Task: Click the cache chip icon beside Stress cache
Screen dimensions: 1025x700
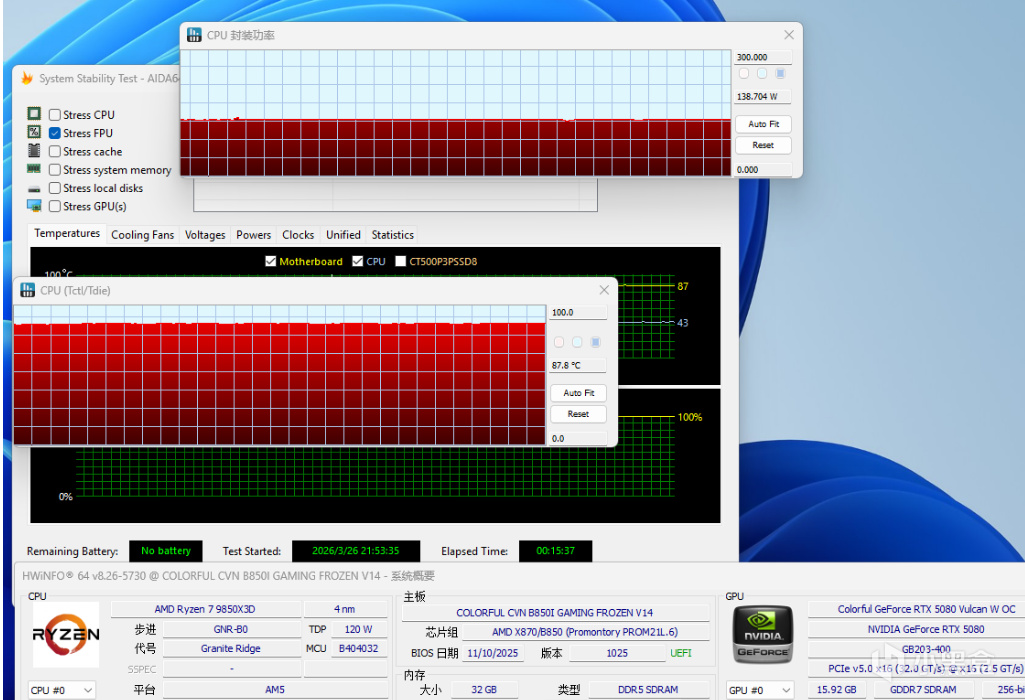Action: tap(34, 150)
